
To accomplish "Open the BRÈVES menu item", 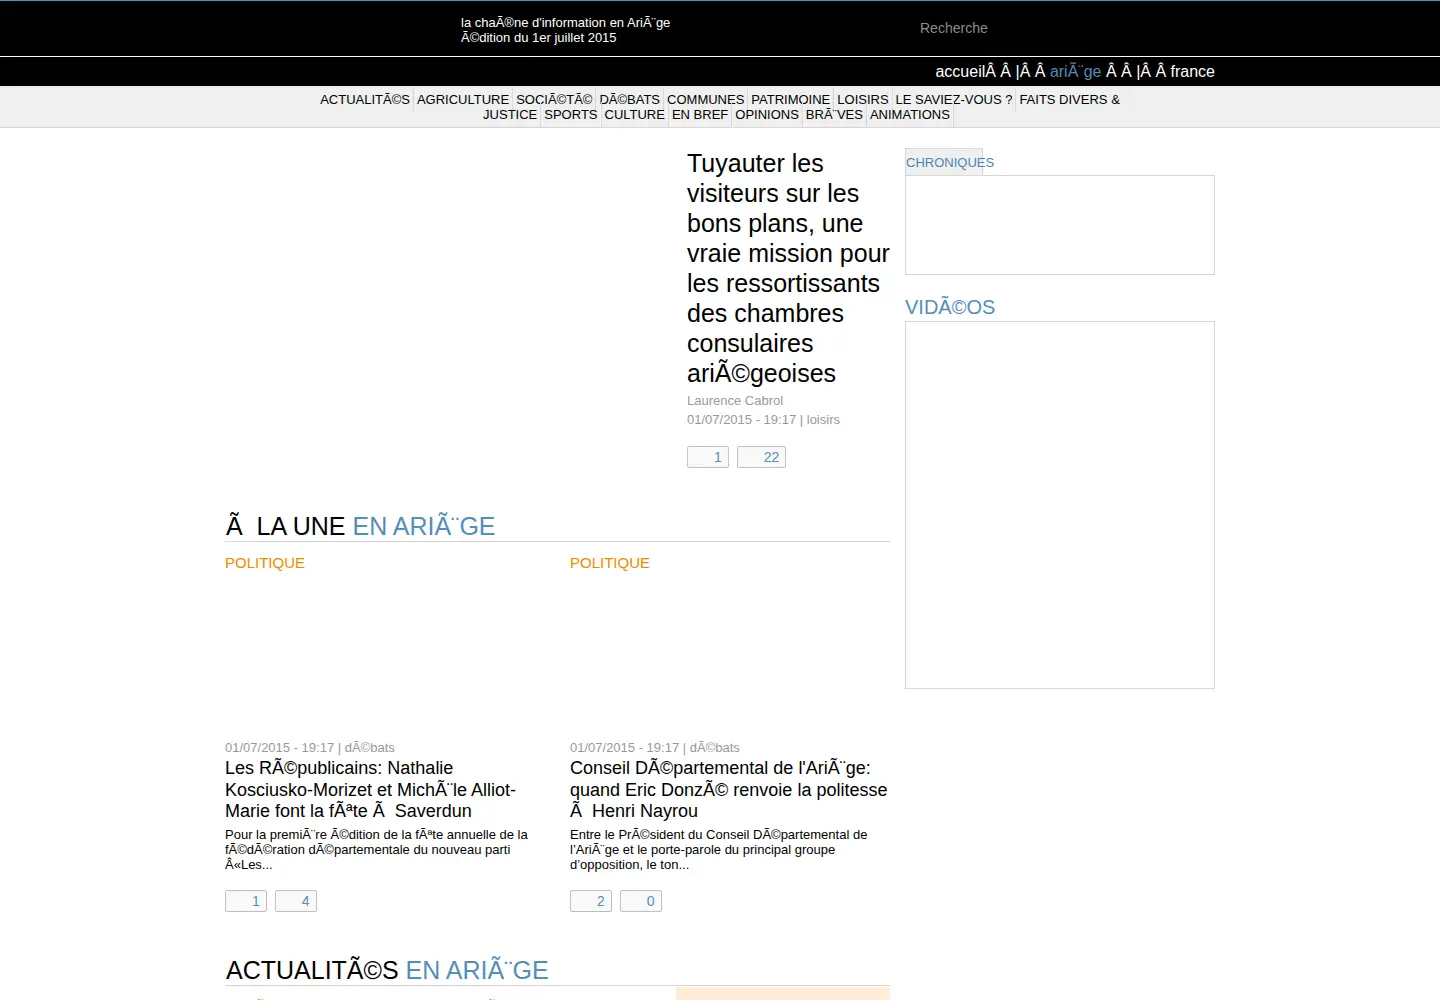I will pos(834,114).
